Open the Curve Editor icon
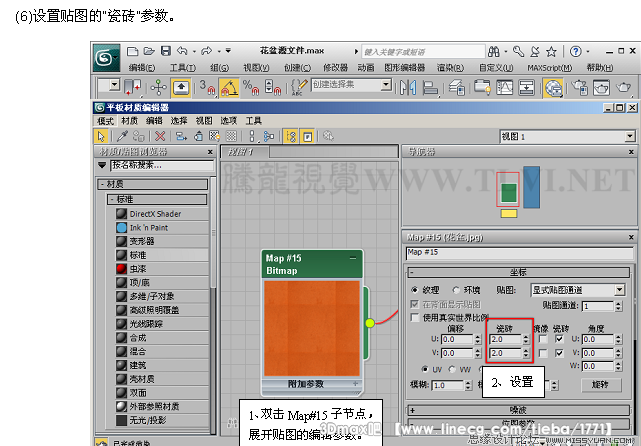The image size is (641, 446). point(504,87)
